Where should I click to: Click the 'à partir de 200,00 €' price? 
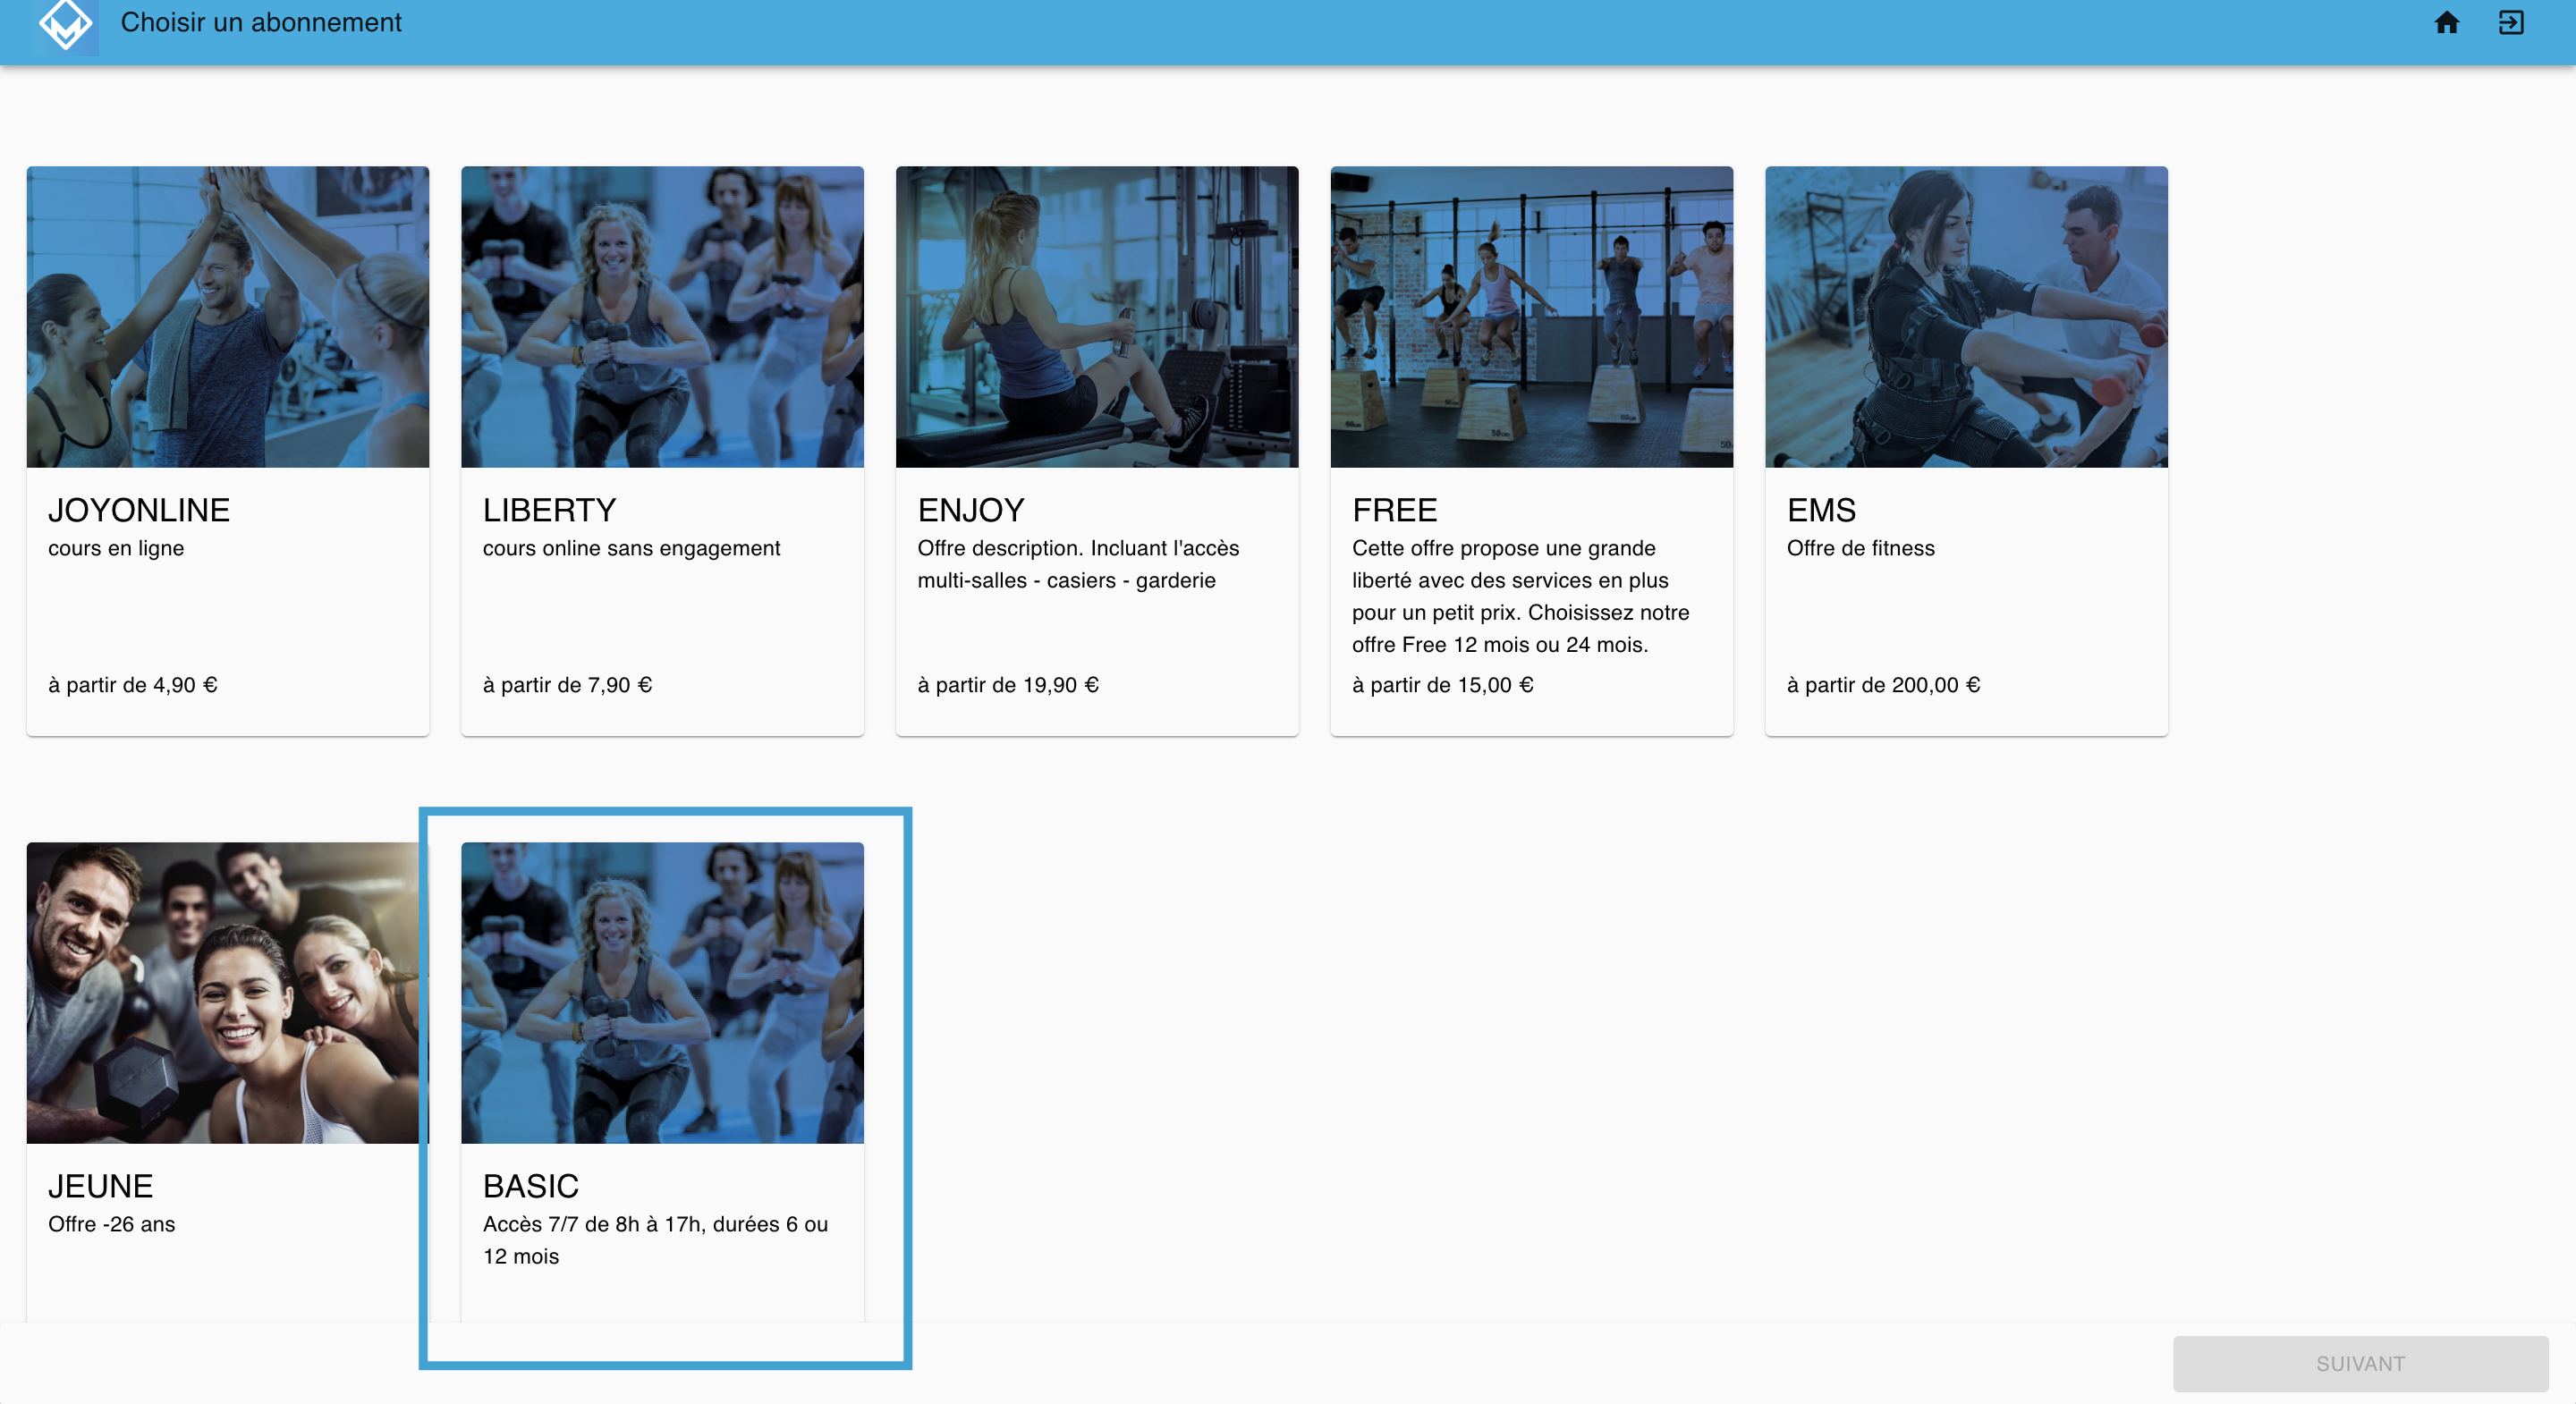pyautogui.click(x=1883, y=685)
